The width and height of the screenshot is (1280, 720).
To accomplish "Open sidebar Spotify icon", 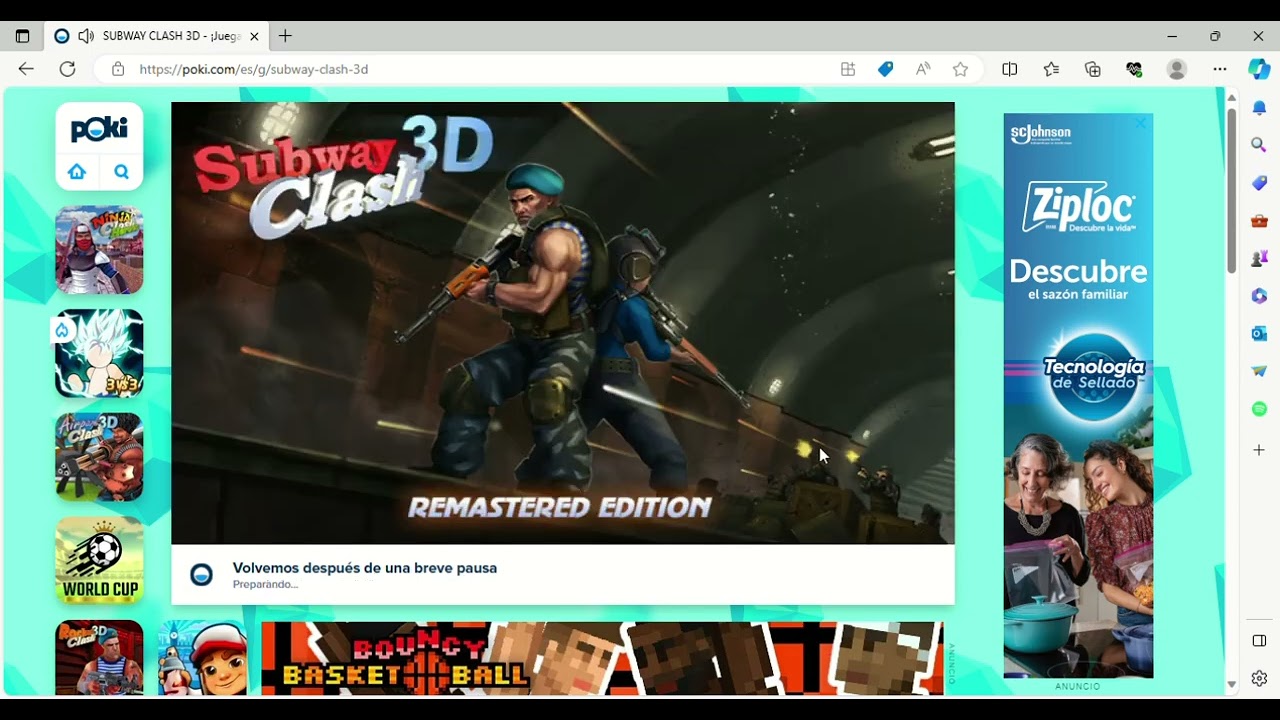I will pyautogui.click(x=1259, y=409).
